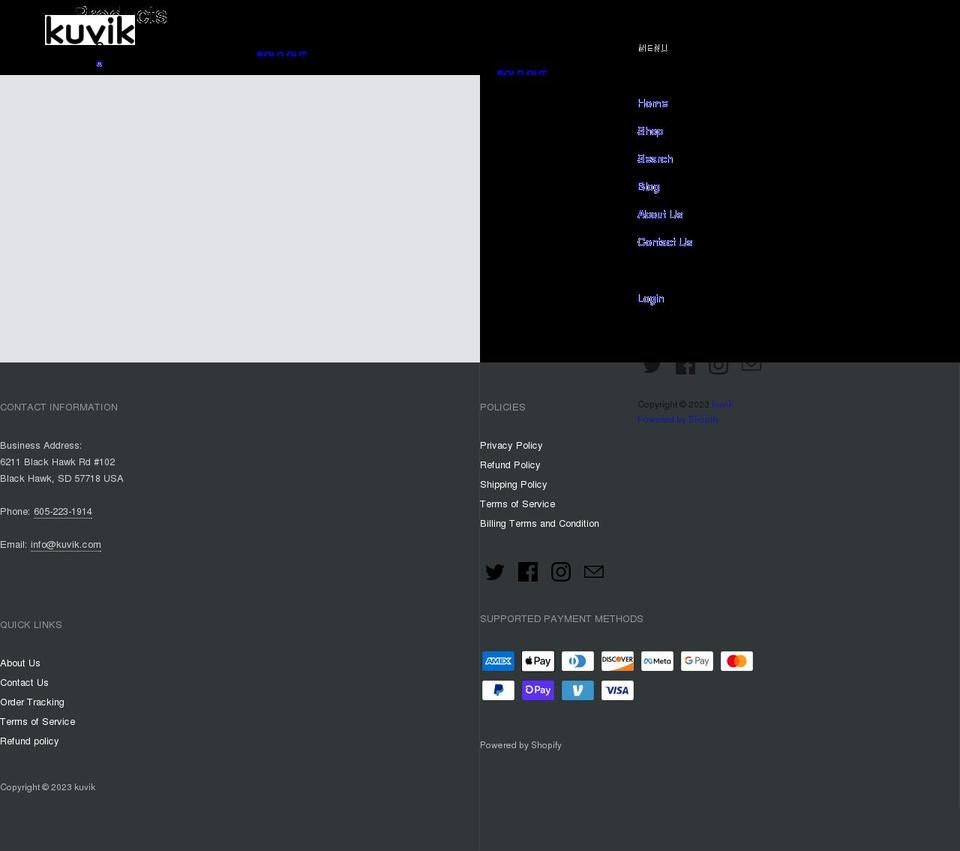The height and width of the screenshot is (851, 960).
Task: Click phone number 605-223-1914
Action: point(63,512)
